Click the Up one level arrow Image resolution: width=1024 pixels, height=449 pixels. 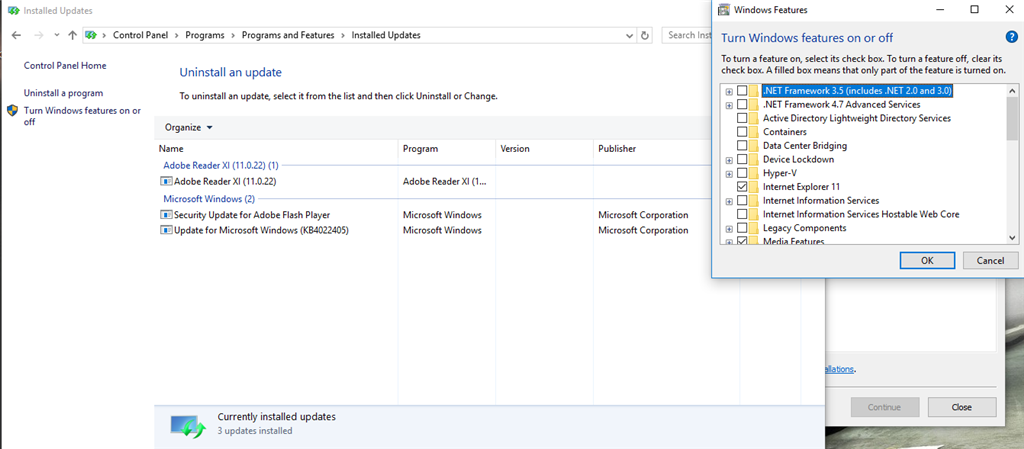pyautogui.click(x=72, y=35)
